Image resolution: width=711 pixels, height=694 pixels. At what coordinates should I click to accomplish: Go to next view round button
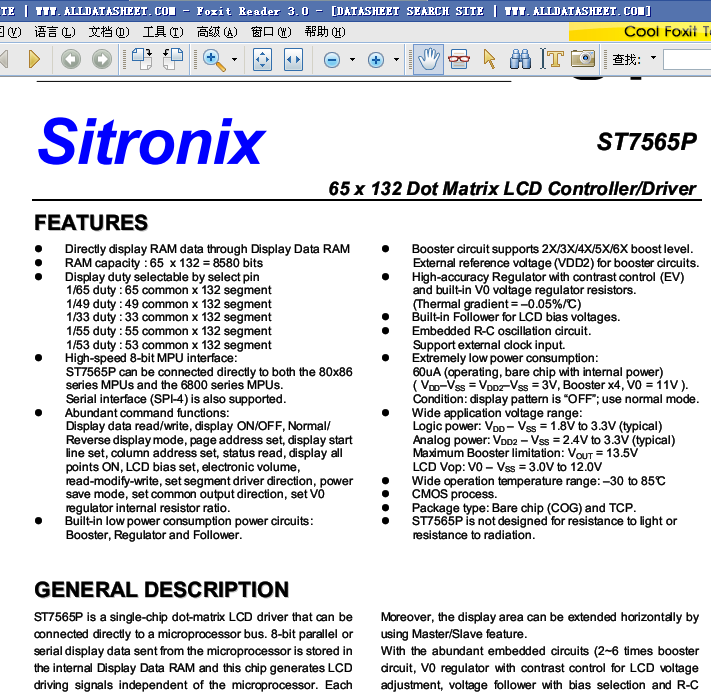point(102,59)
